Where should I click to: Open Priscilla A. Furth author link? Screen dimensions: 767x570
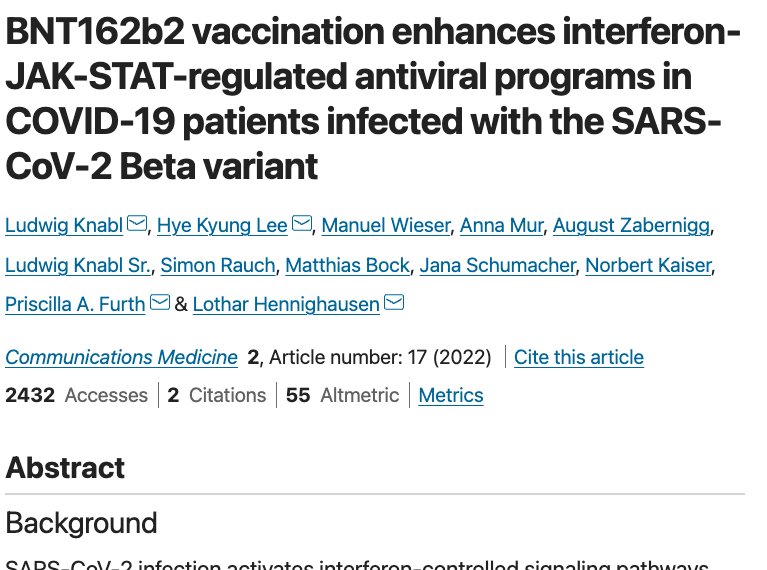point(75,304)
